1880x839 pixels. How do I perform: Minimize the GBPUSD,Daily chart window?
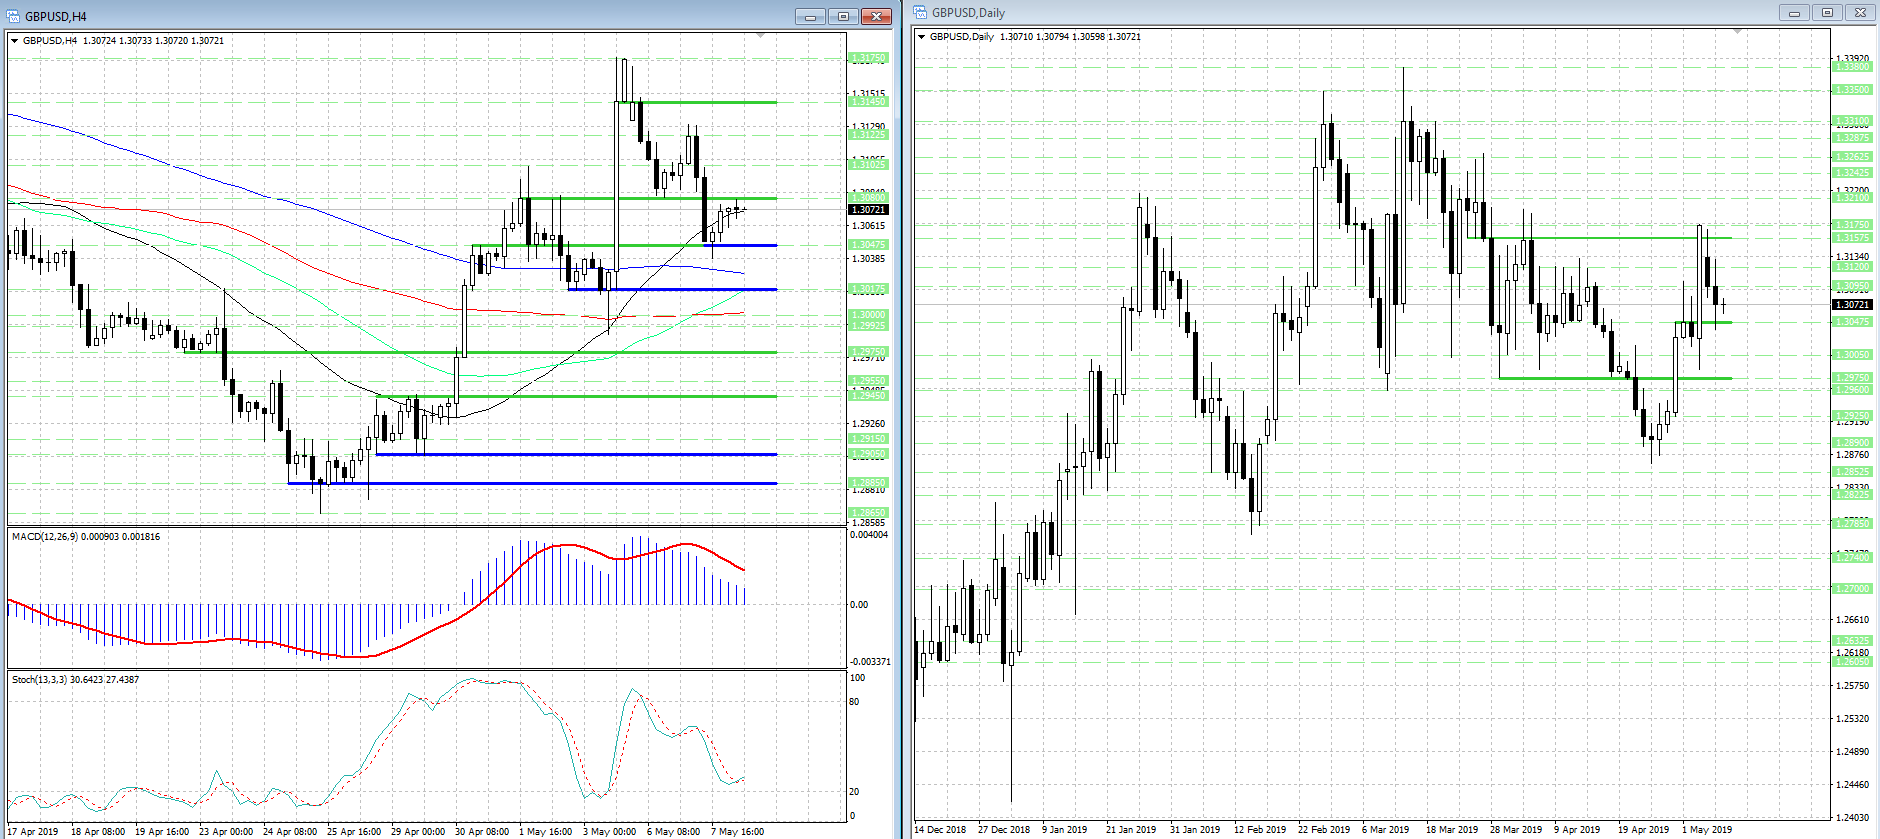click(x=1794, y=13)
